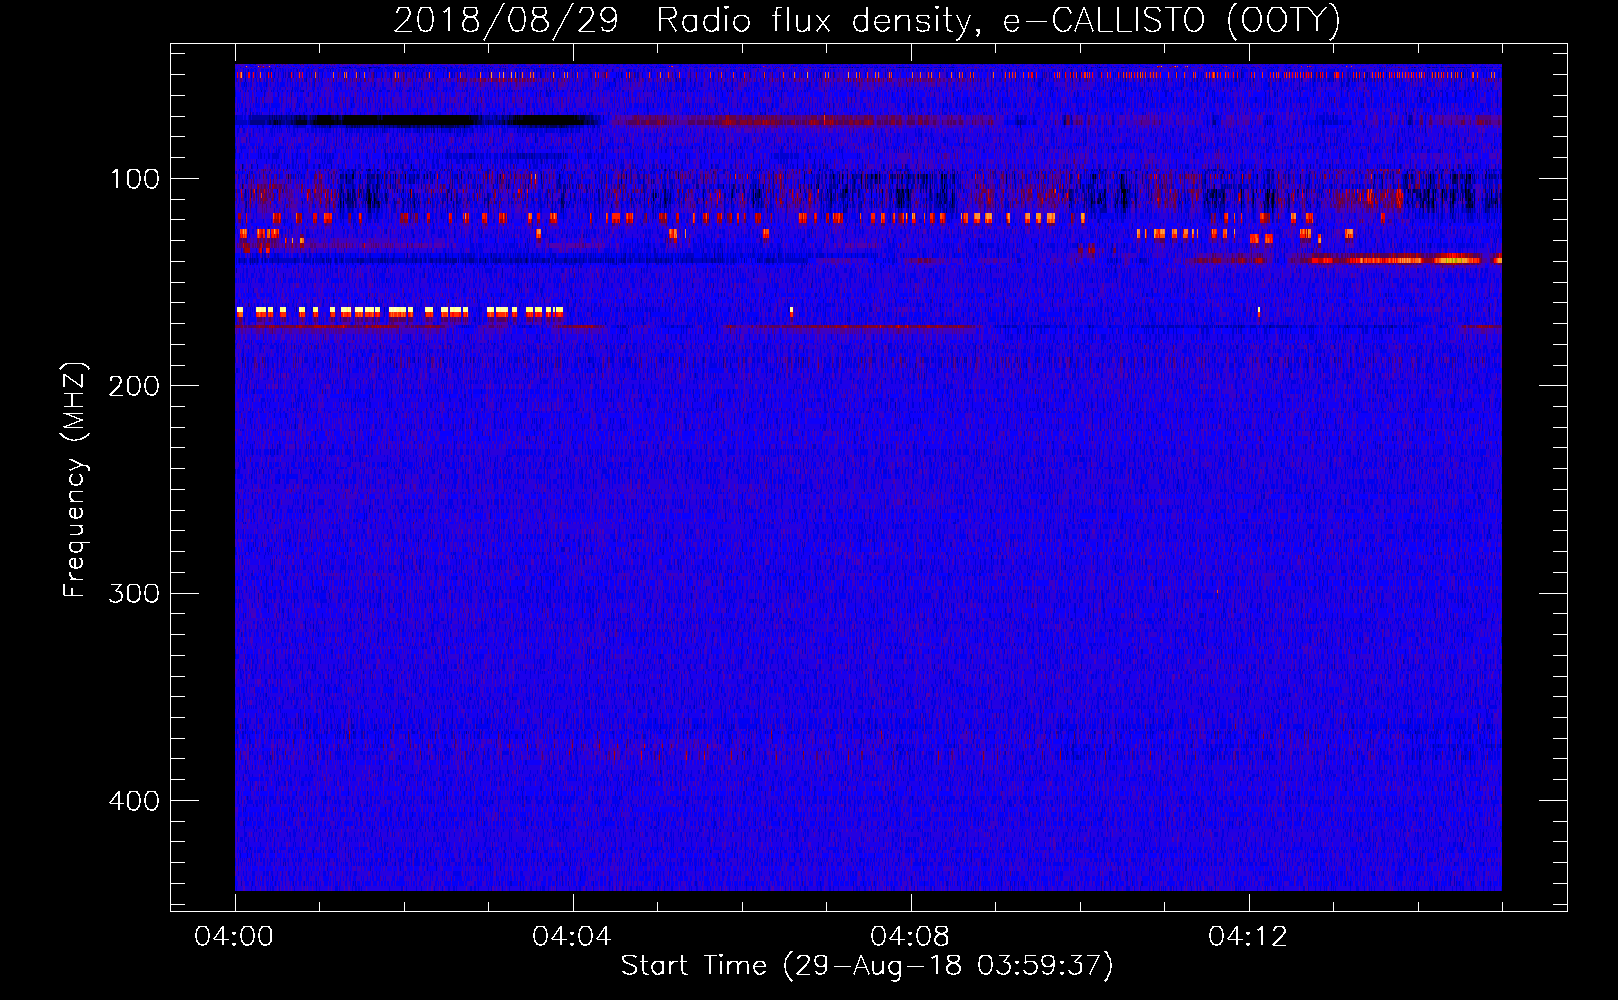Click the 300 frequency tick label

134,593
